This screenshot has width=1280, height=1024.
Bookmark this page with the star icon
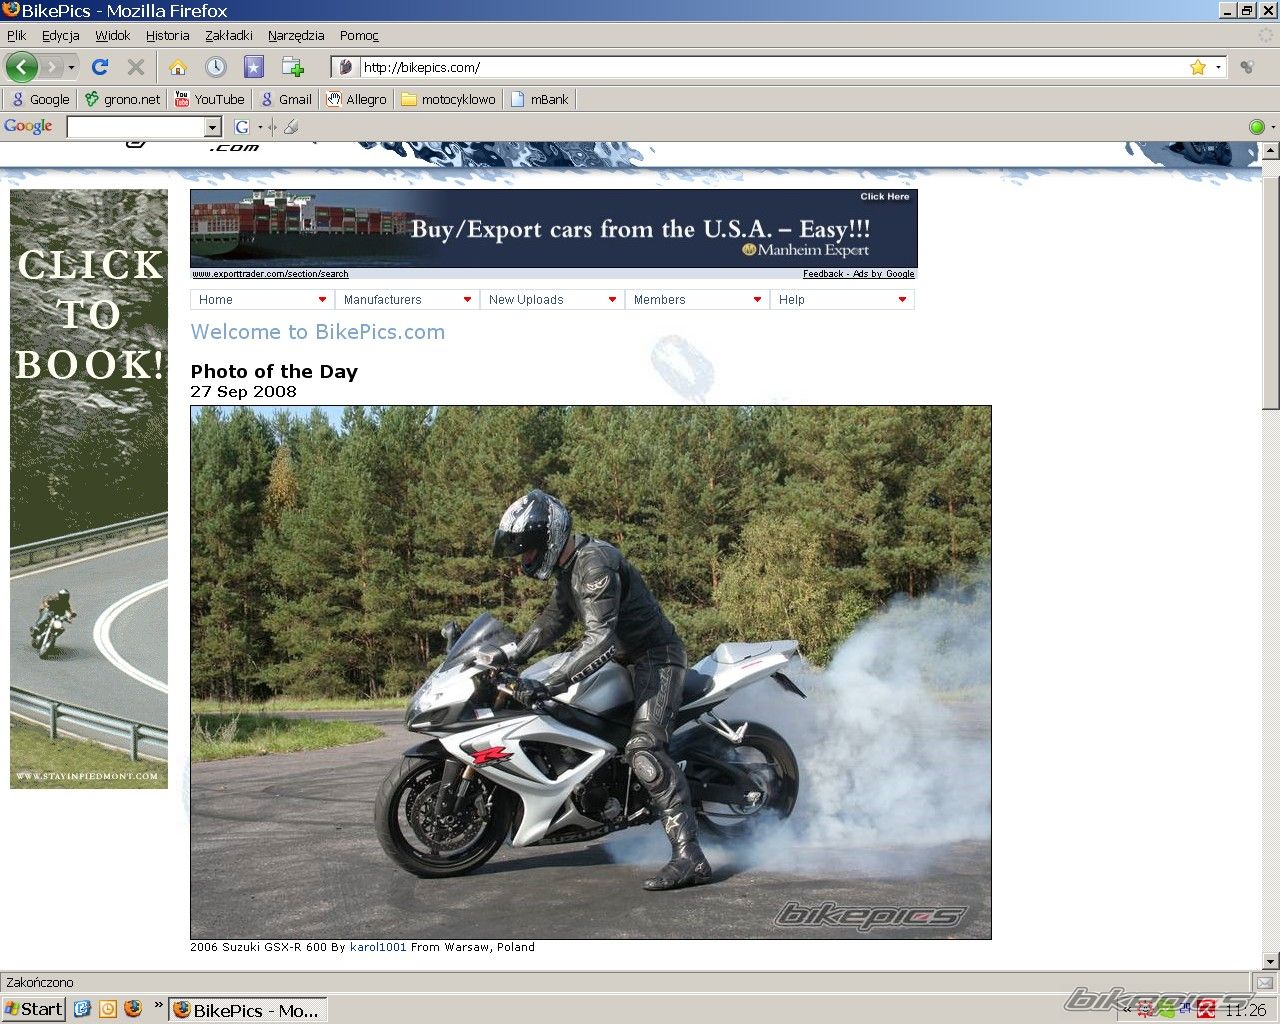click(x=1197, y=67)
